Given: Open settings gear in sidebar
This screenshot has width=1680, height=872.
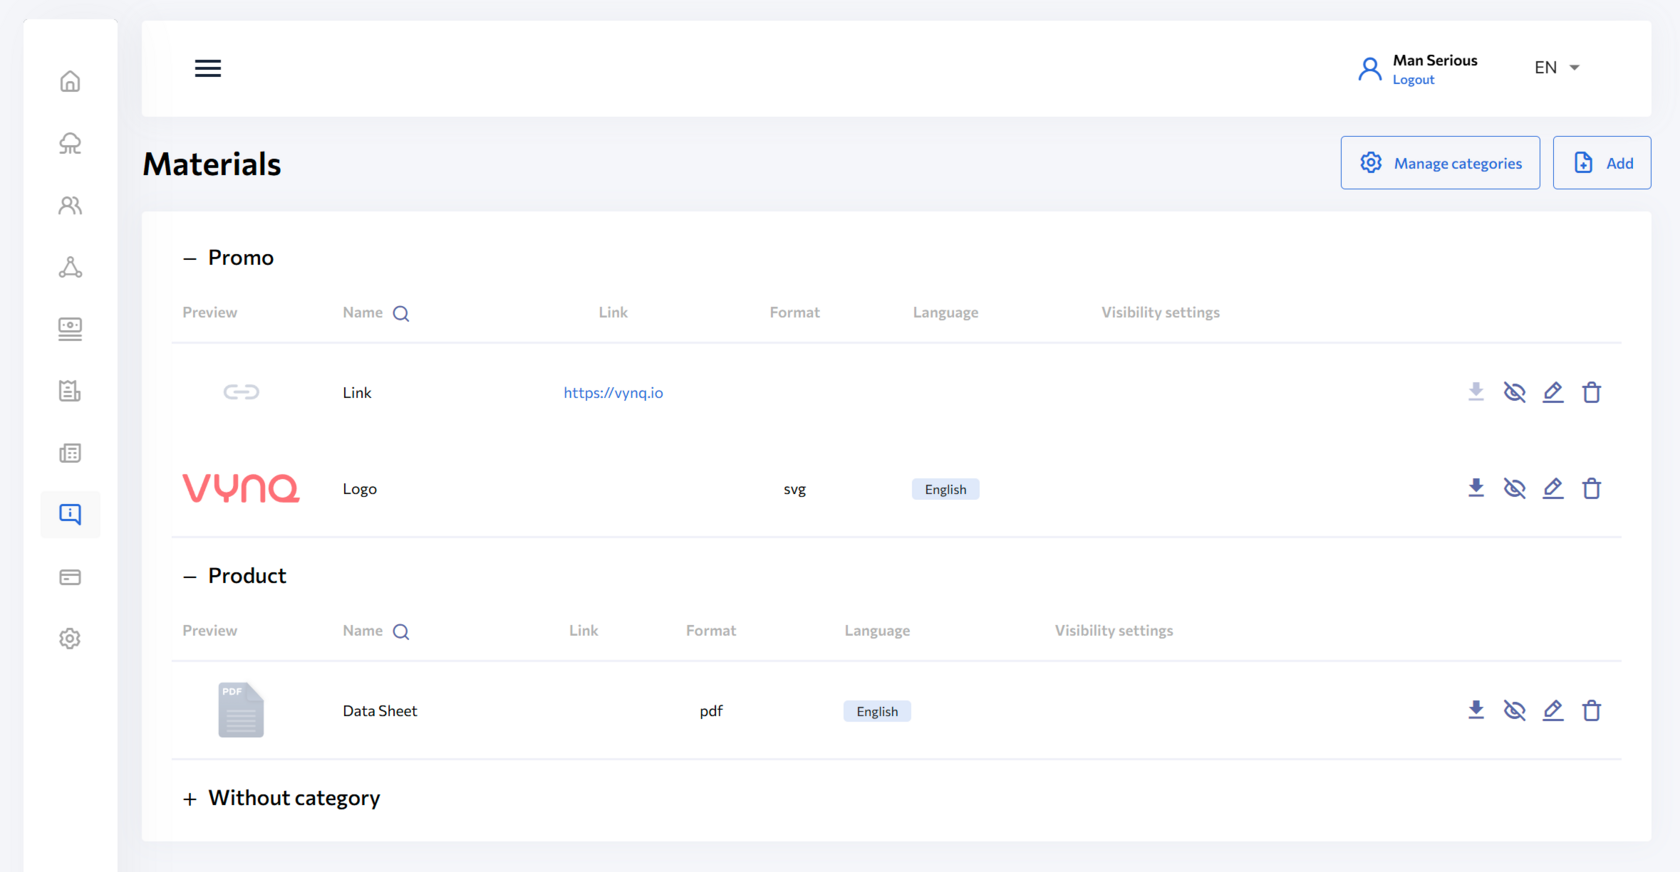Looking at the screenshot, I should [x=70, y=639].
